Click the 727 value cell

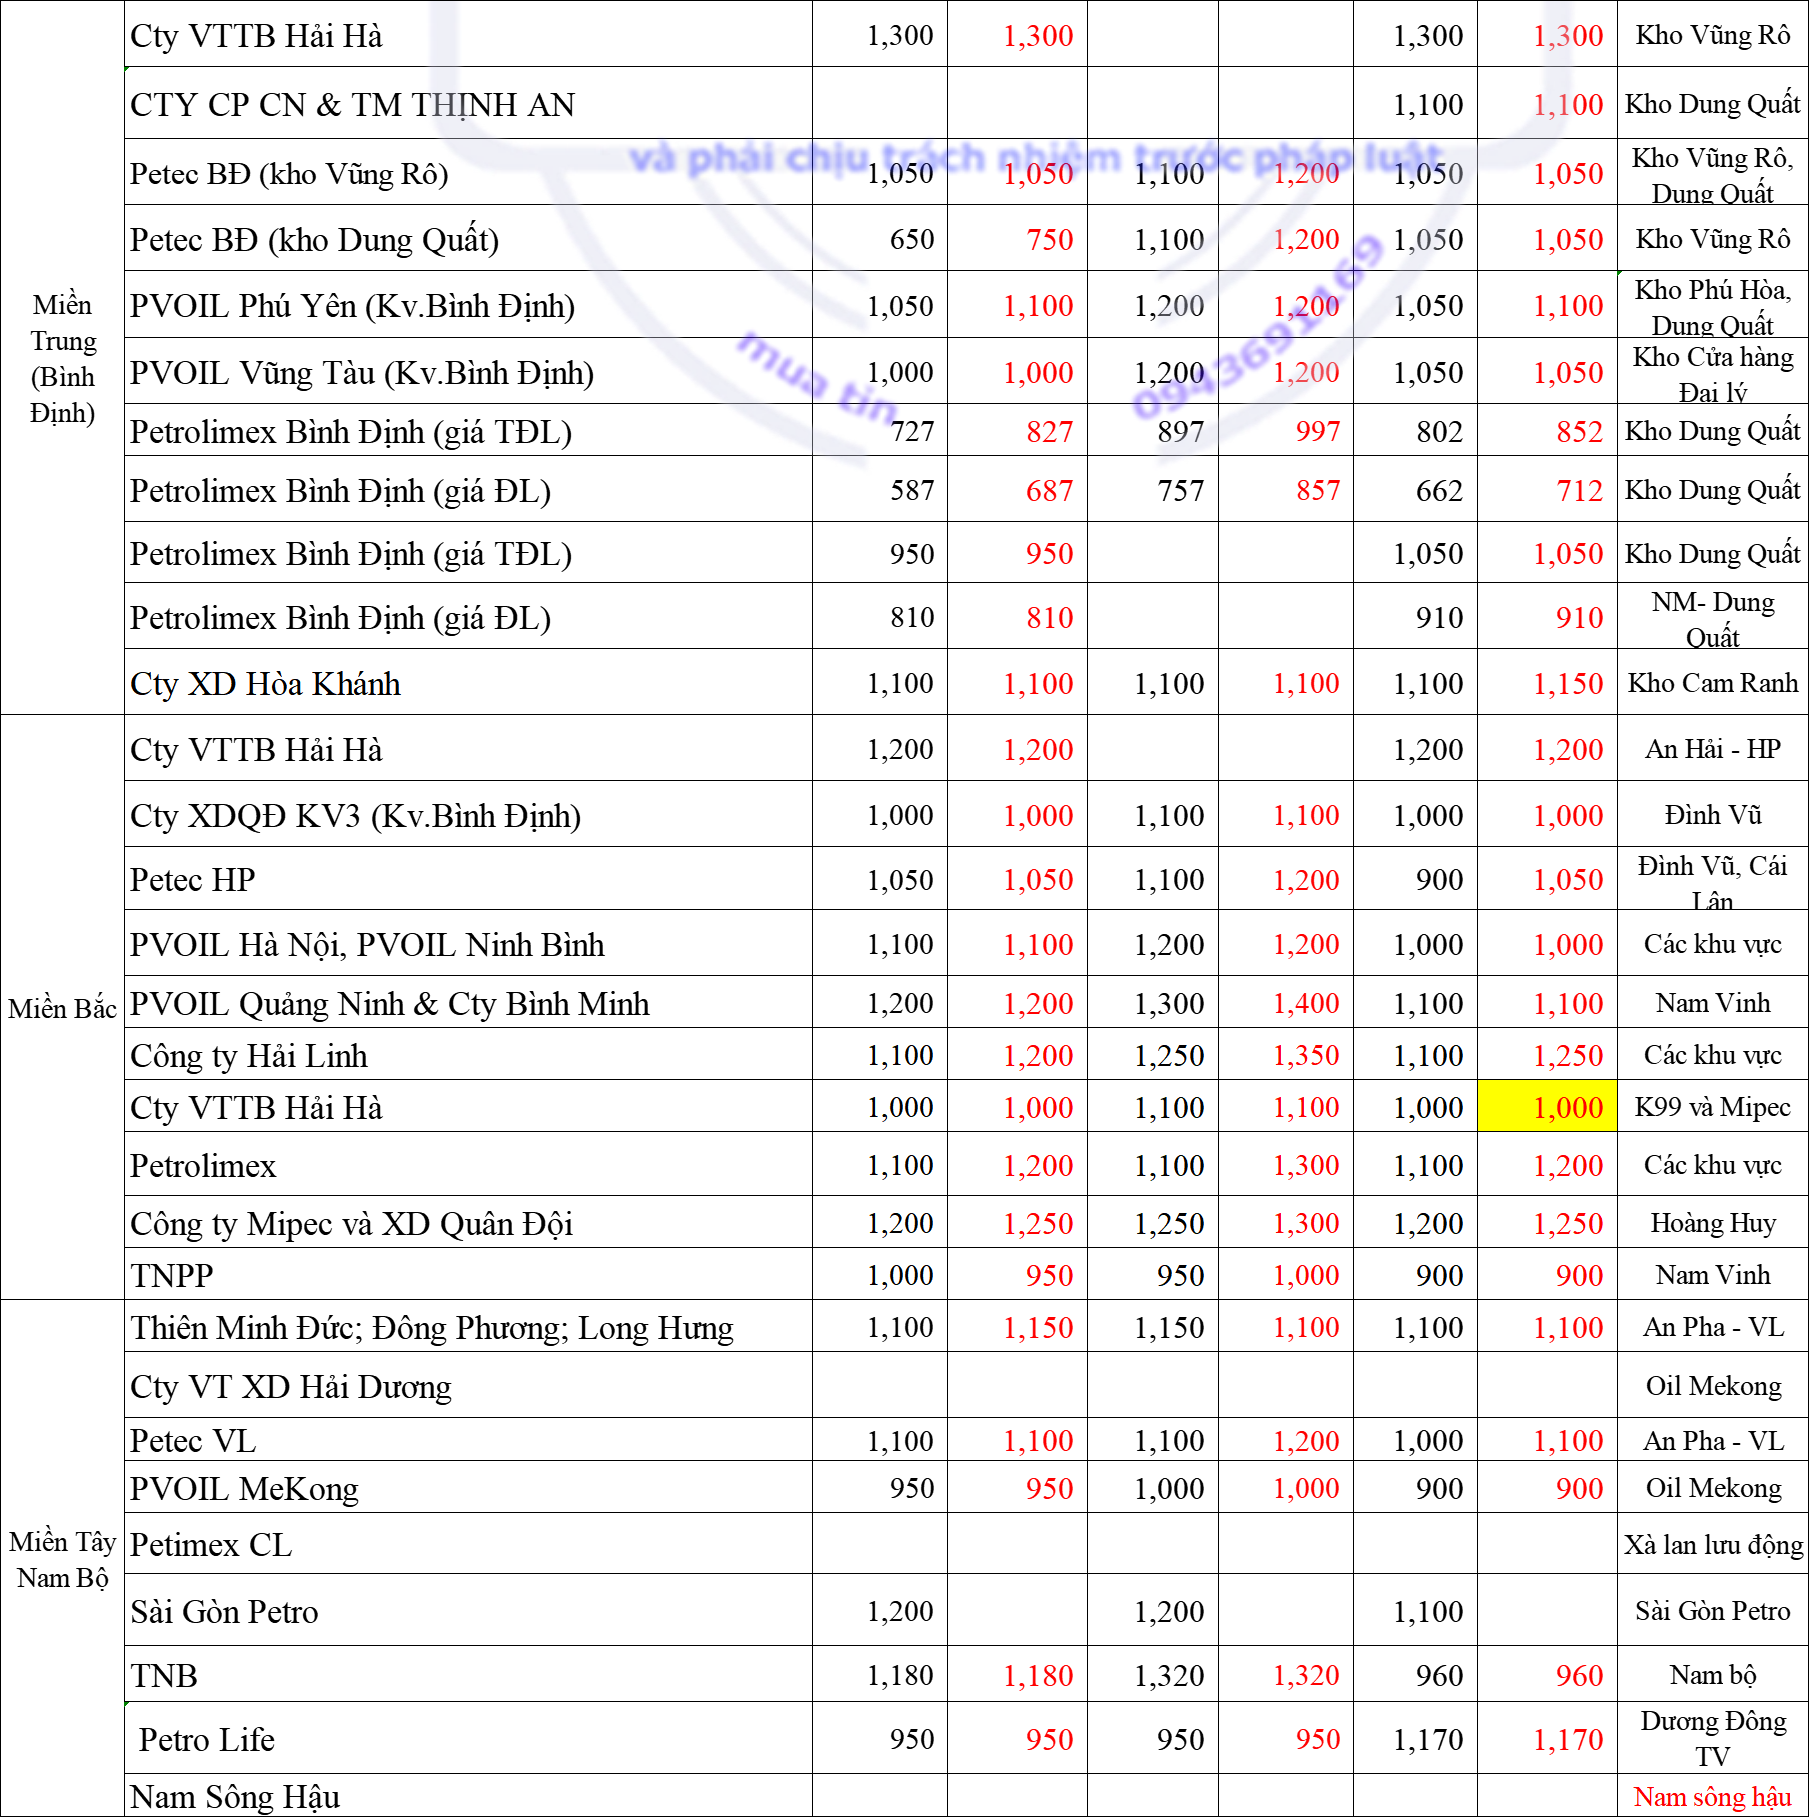(880, 431)
